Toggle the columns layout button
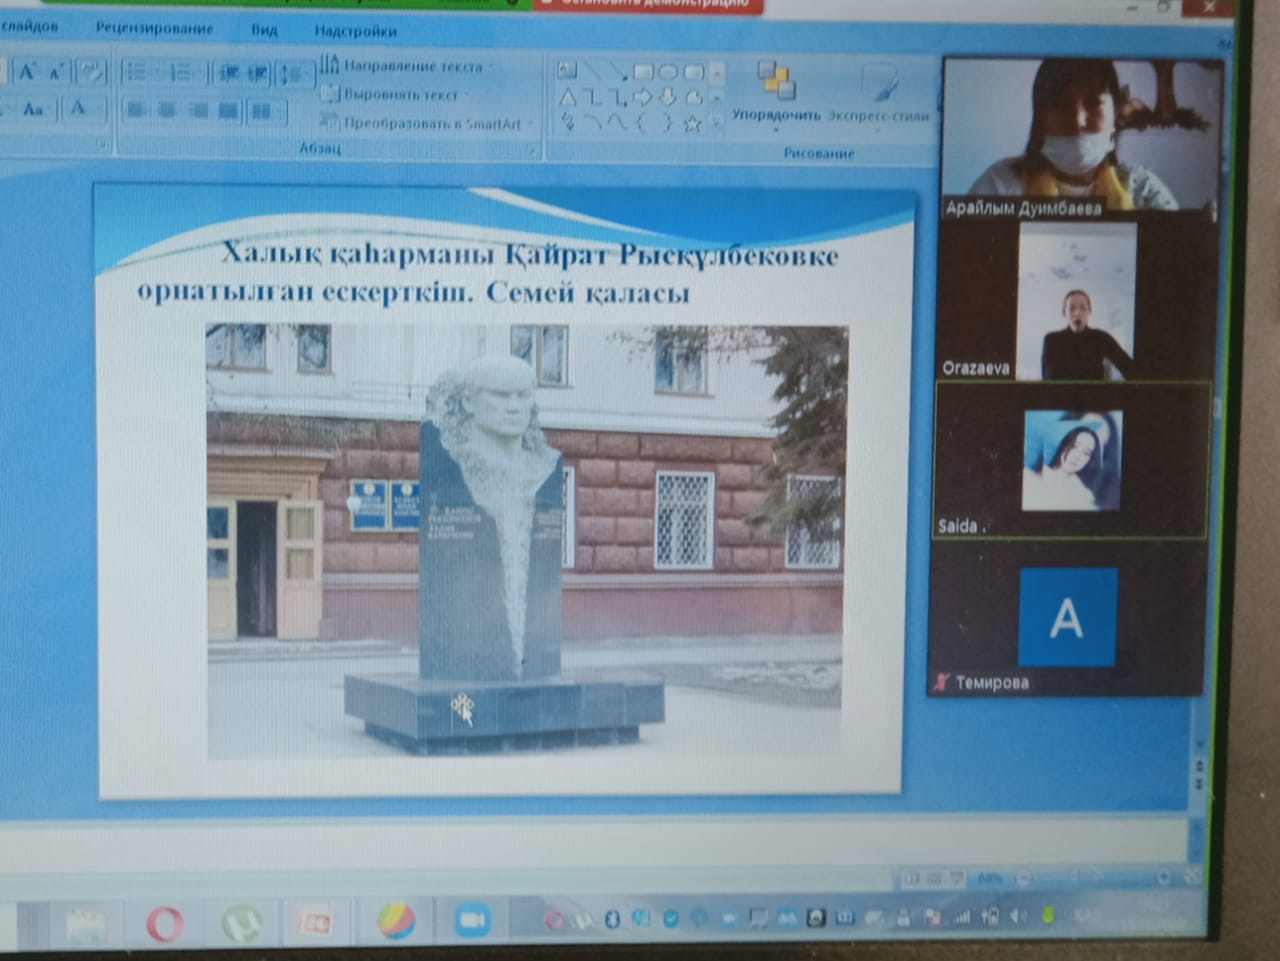Image resolution: width=1280 pixels, height=961 pixels. pyautogui.click(x=261, y=109)
